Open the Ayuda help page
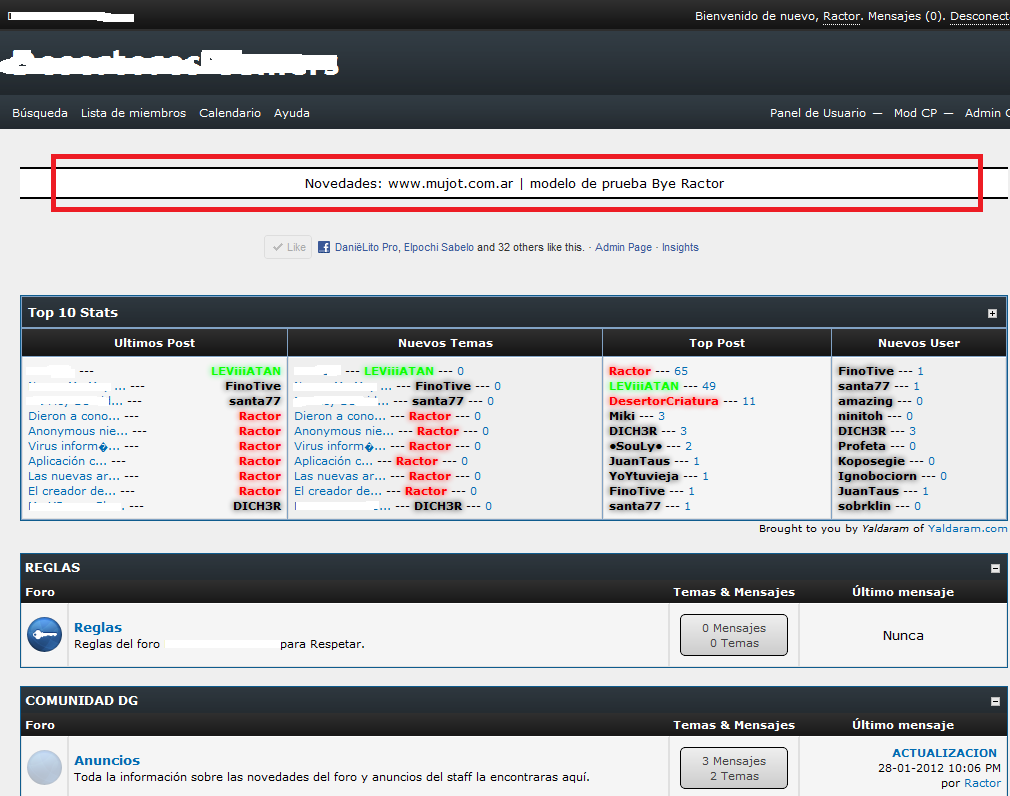The image size is (1010, 796). click(292, 113)
